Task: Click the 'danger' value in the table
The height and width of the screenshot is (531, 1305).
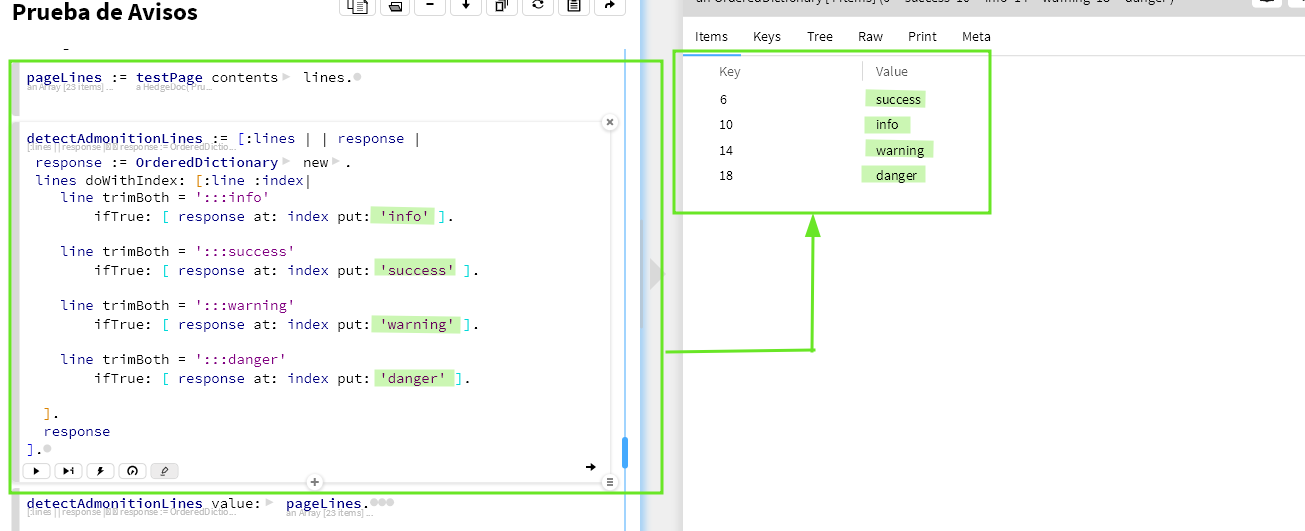Action: [x=896, y=175]
